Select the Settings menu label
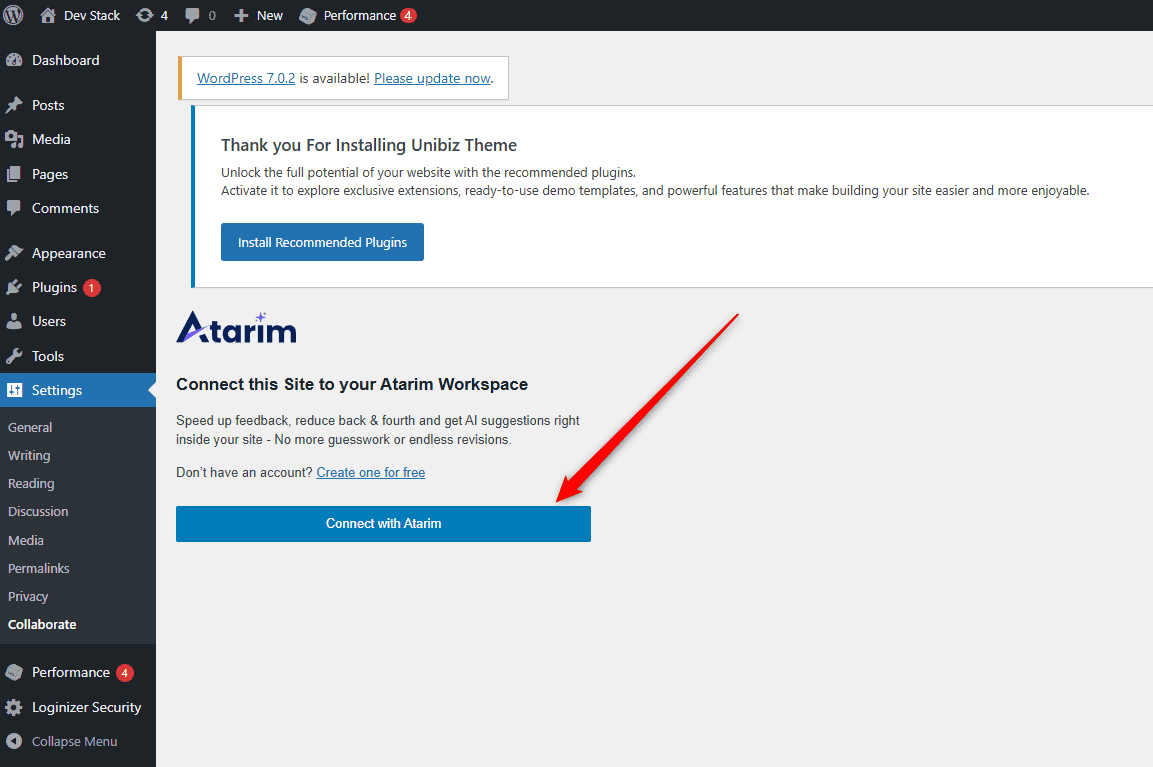The image size is (1153, 767). click(x=57, y=390)
